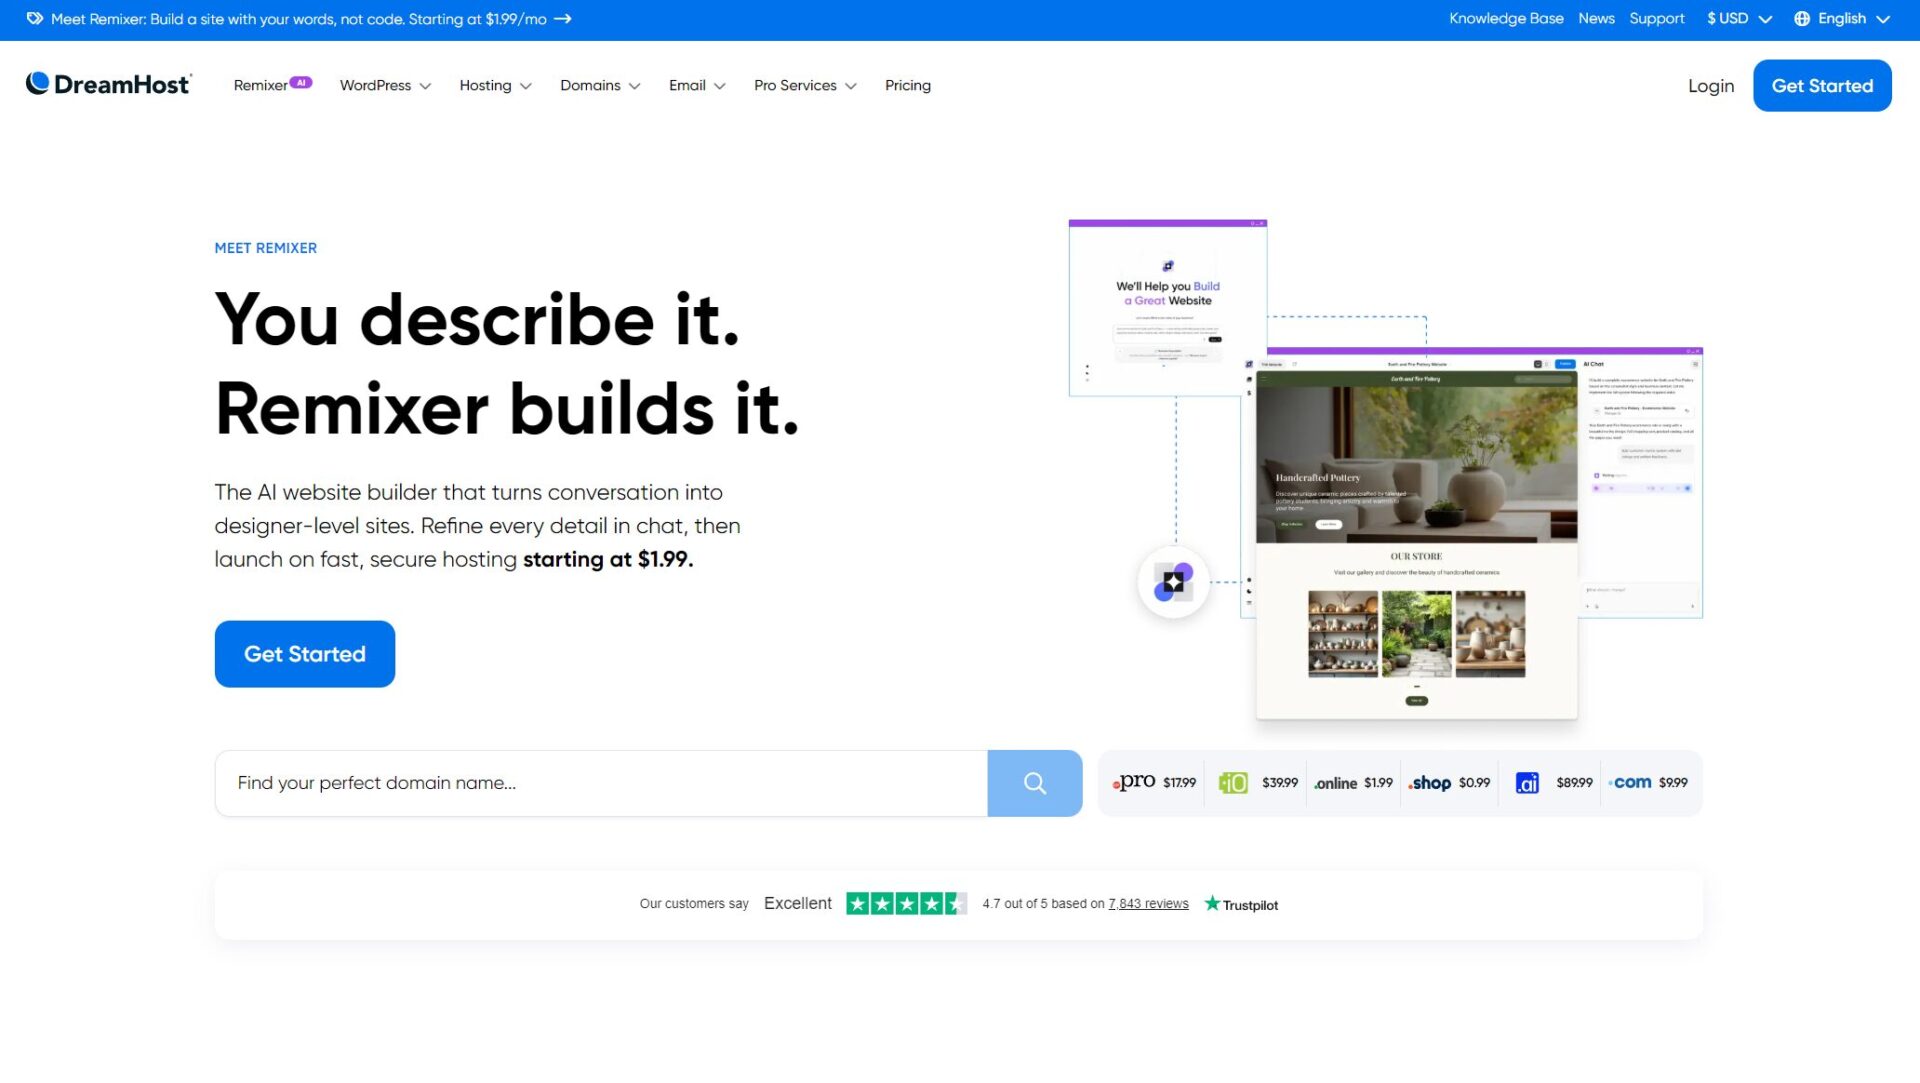Image resolution: width=1920 pixels, height=1083 pixels.
Task: Click the .shop domain price badge
Action: [x=1448, y=783]
